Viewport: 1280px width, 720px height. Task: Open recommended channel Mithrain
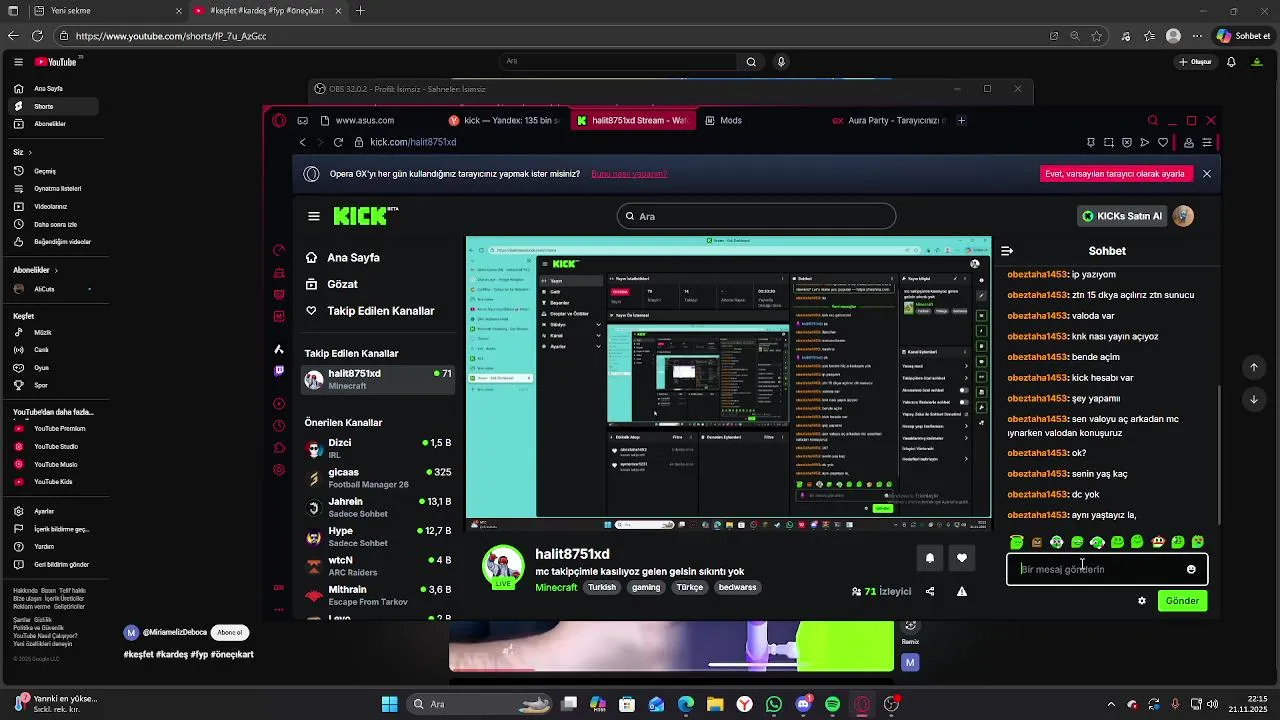point(378,595)
